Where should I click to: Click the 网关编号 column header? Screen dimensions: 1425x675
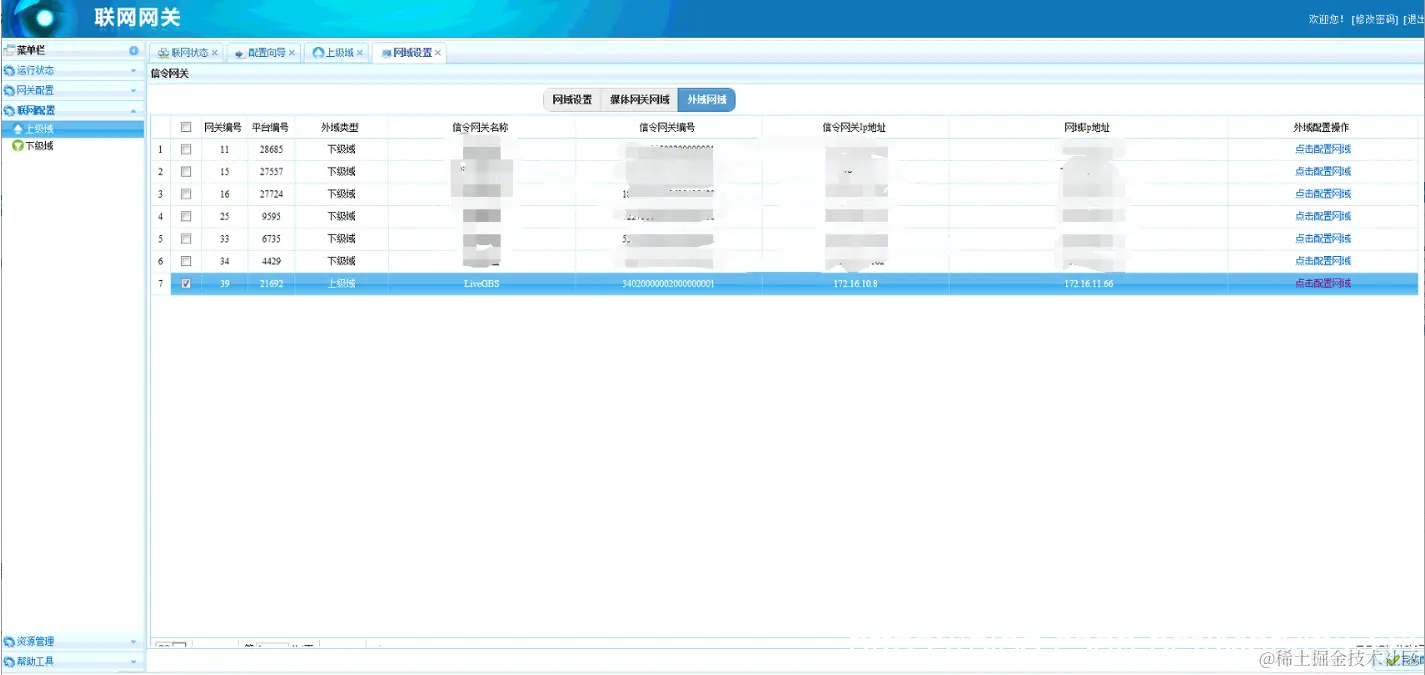[x=223, y=127]
